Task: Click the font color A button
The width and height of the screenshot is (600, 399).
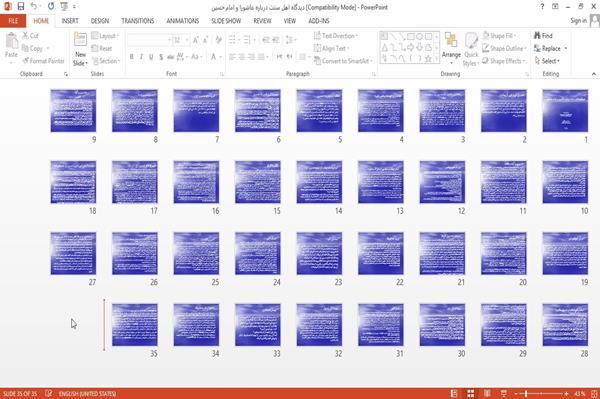Action: coord(213,57)
